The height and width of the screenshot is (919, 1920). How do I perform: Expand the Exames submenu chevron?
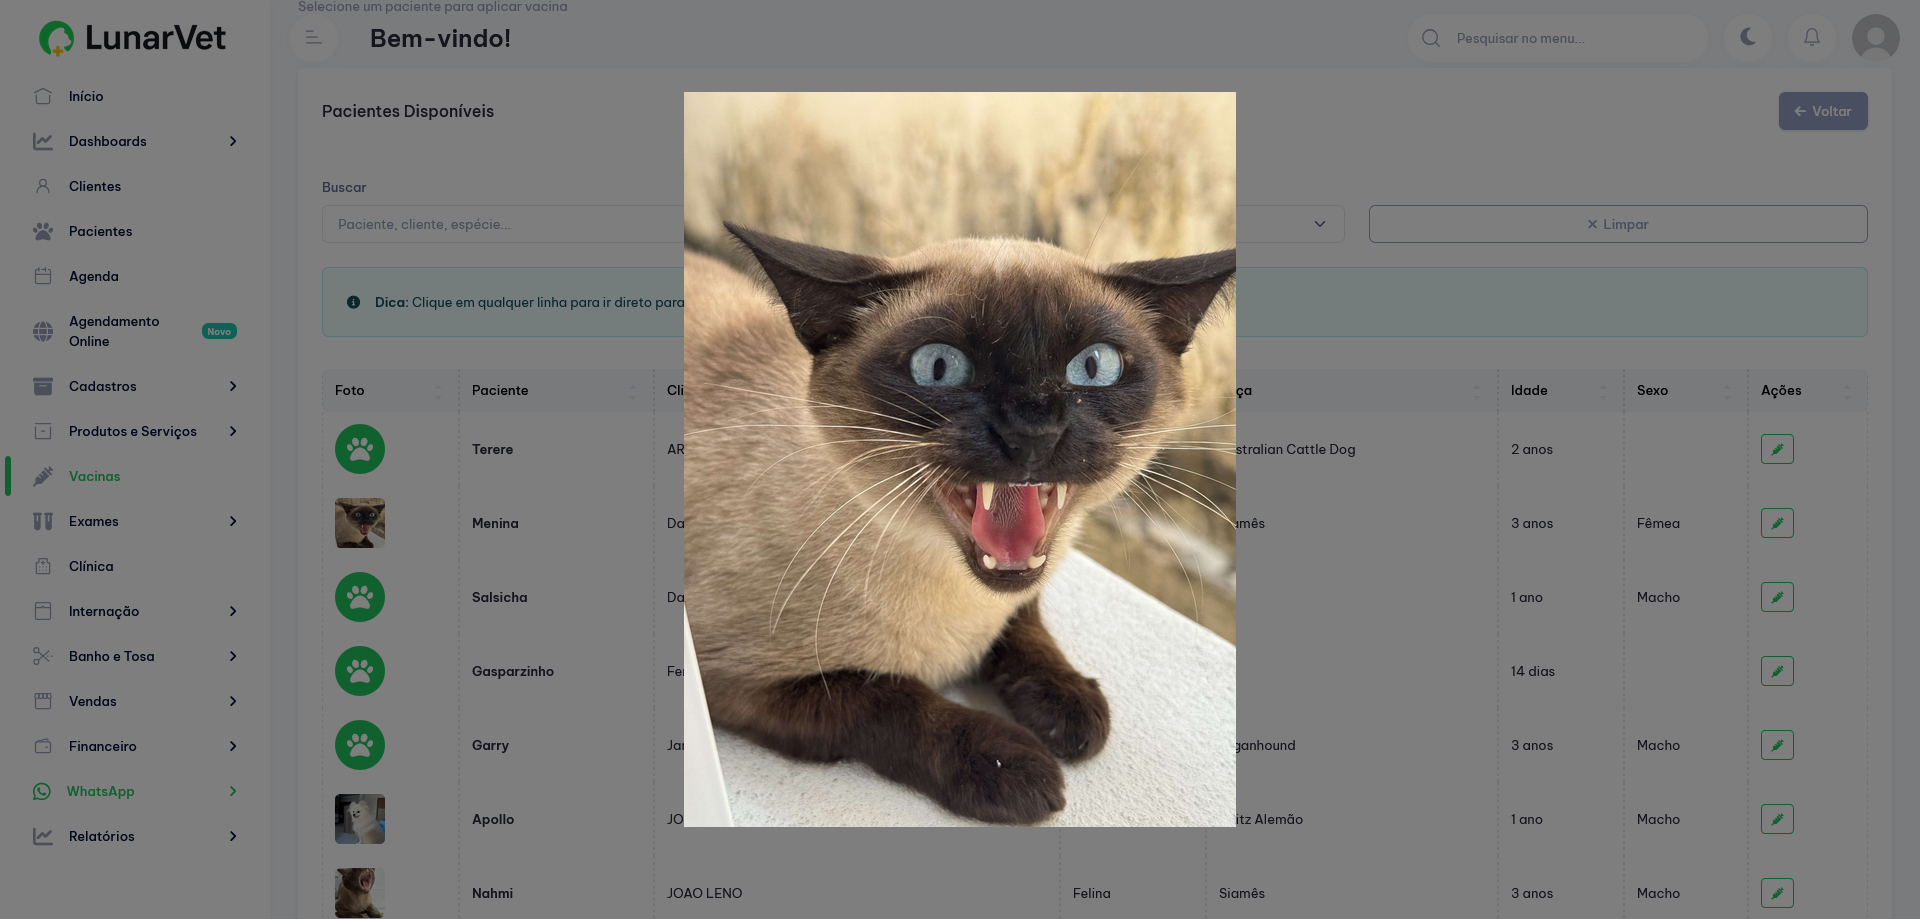click(x=233, y=521)
